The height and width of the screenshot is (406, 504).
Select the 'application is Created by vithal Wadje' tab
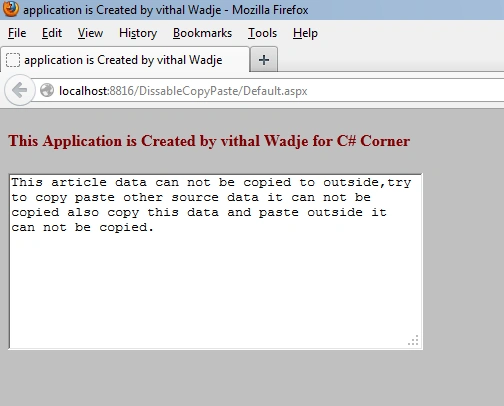click(125, 60)
